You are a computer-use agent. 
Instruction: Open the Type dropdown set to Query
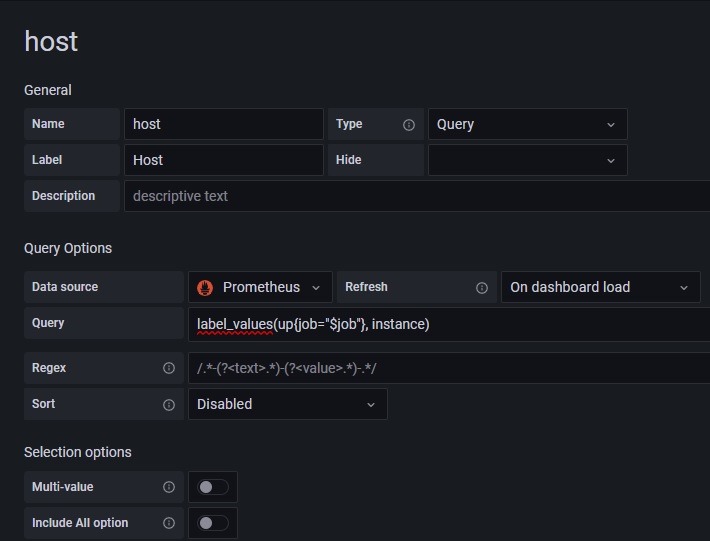527,124
